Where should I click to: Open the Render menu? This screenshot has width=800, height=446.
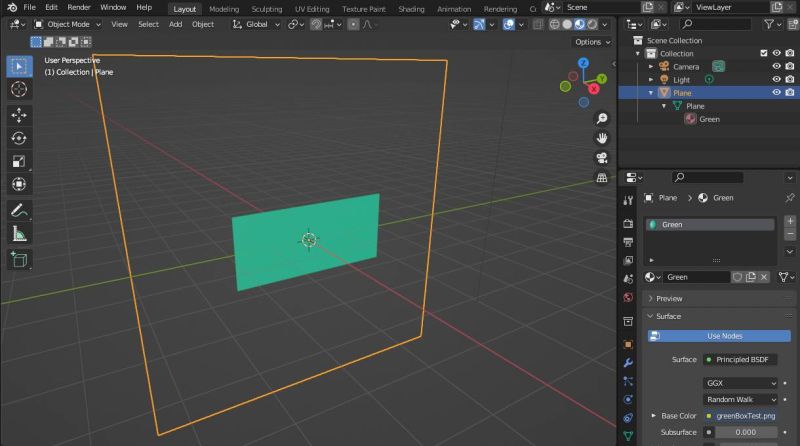tap(79, 8)
